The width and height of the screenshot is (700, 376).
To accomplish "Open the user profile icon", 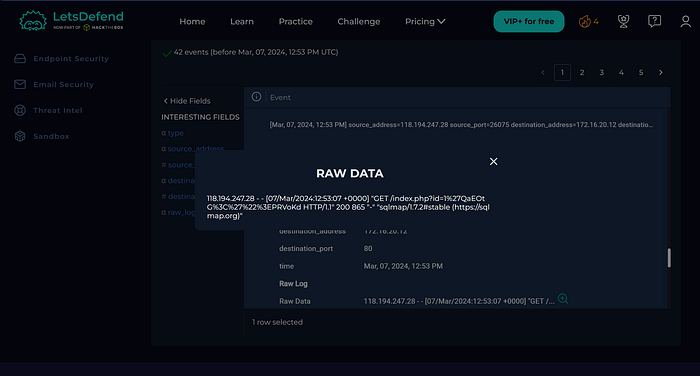I will 685,21.
